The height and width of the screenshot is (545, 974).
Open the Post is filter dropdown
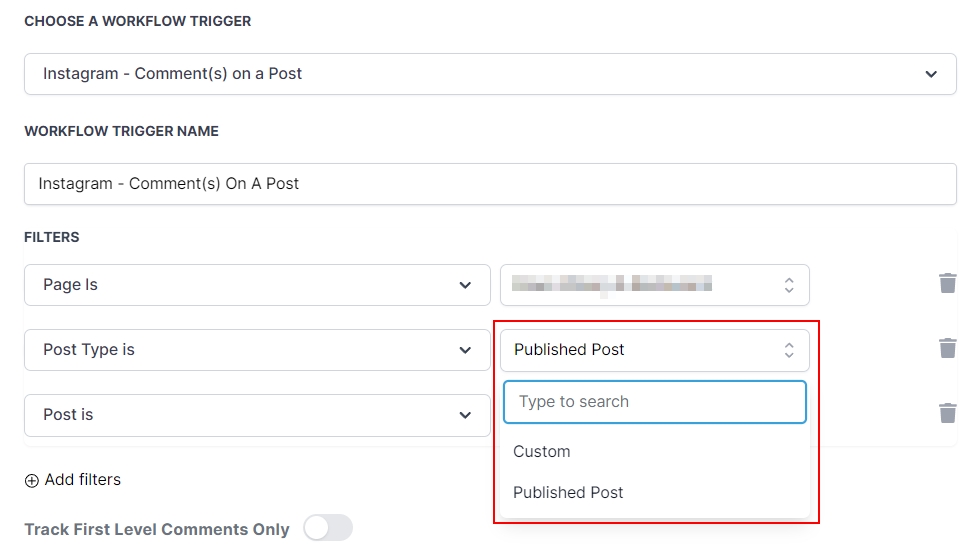[257, 415]
